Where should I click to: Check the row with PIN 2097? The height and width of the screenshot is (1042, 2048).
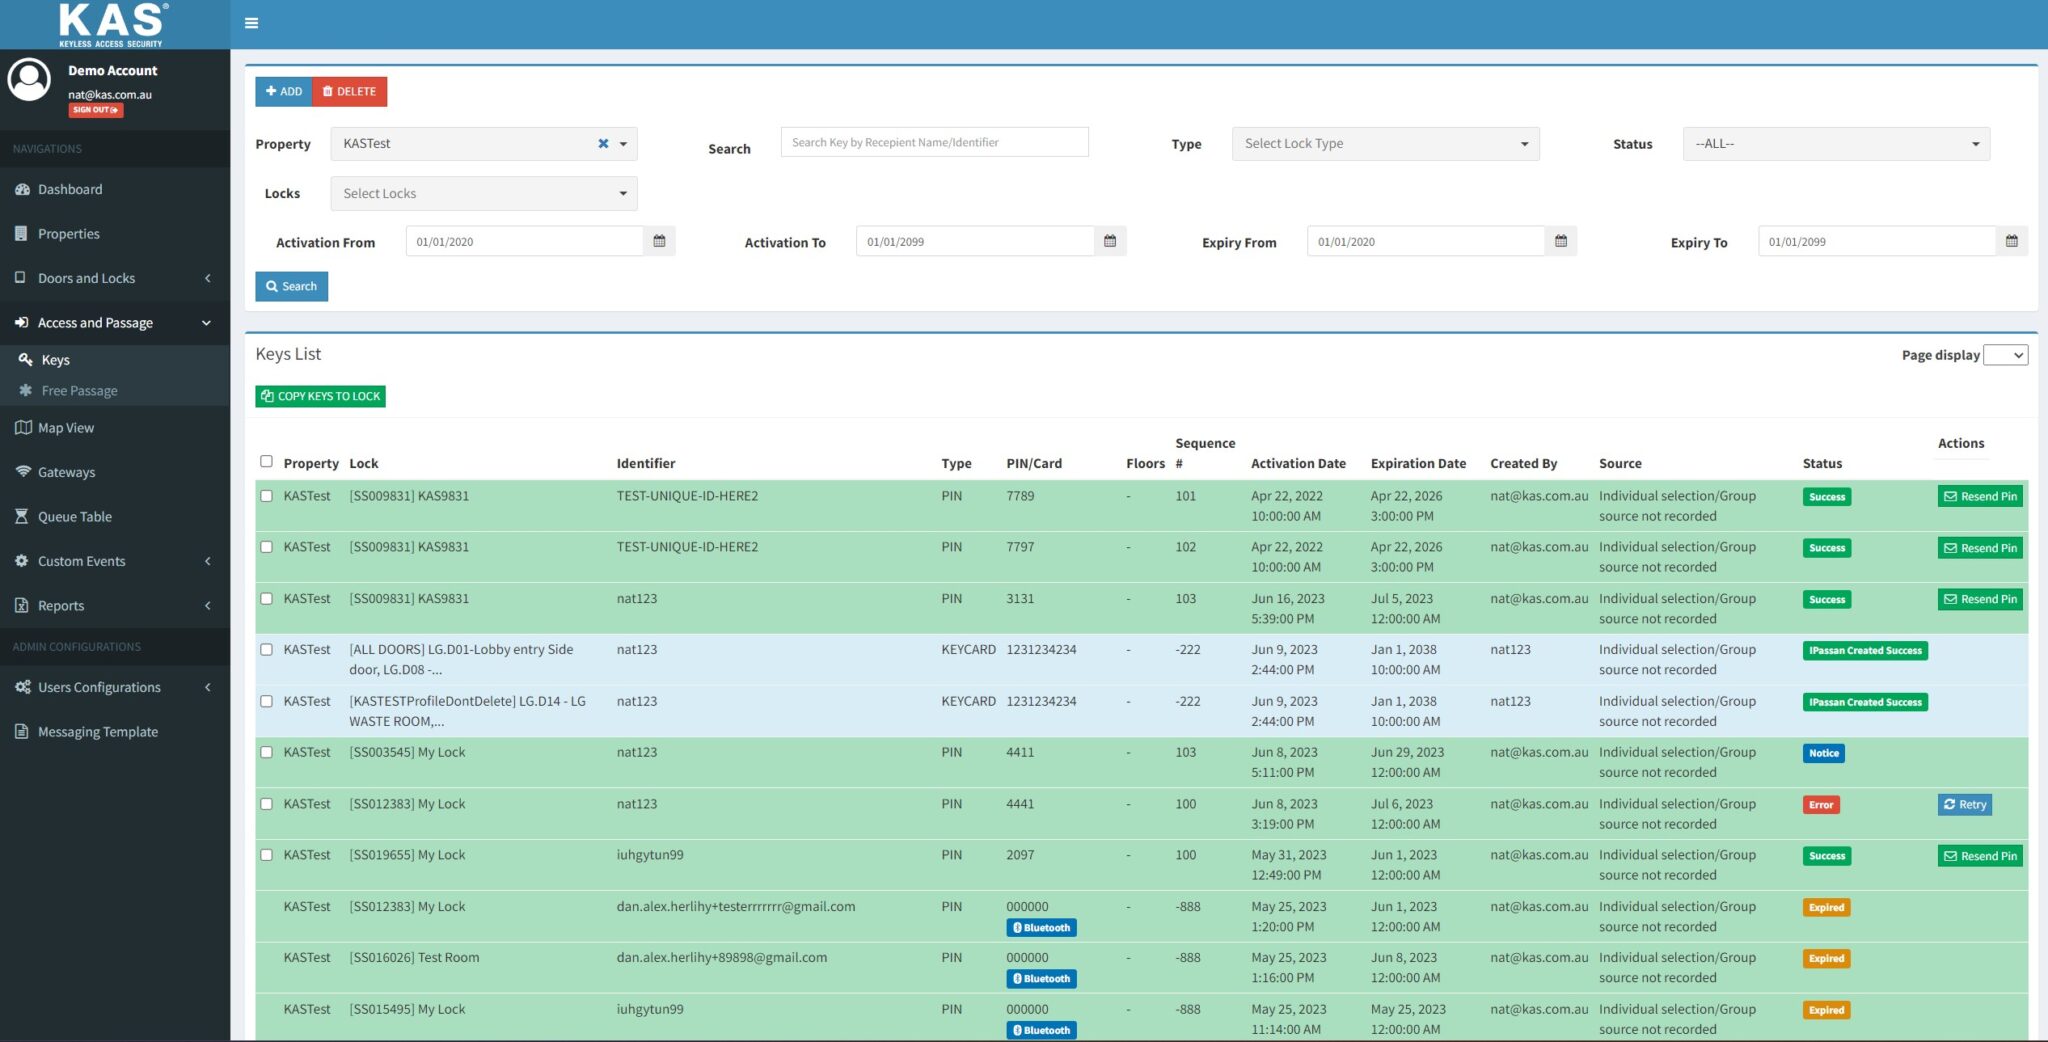tap(266, 854)
